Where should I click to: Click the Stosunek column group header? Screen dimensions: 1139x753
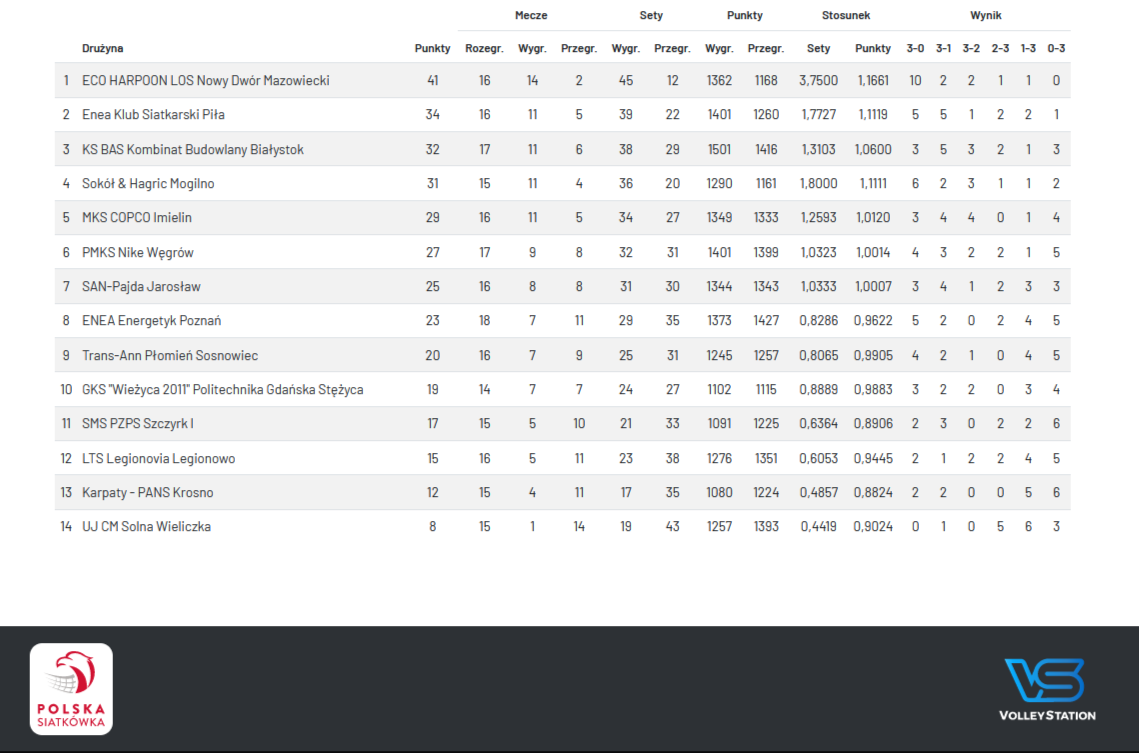point(846,16)
